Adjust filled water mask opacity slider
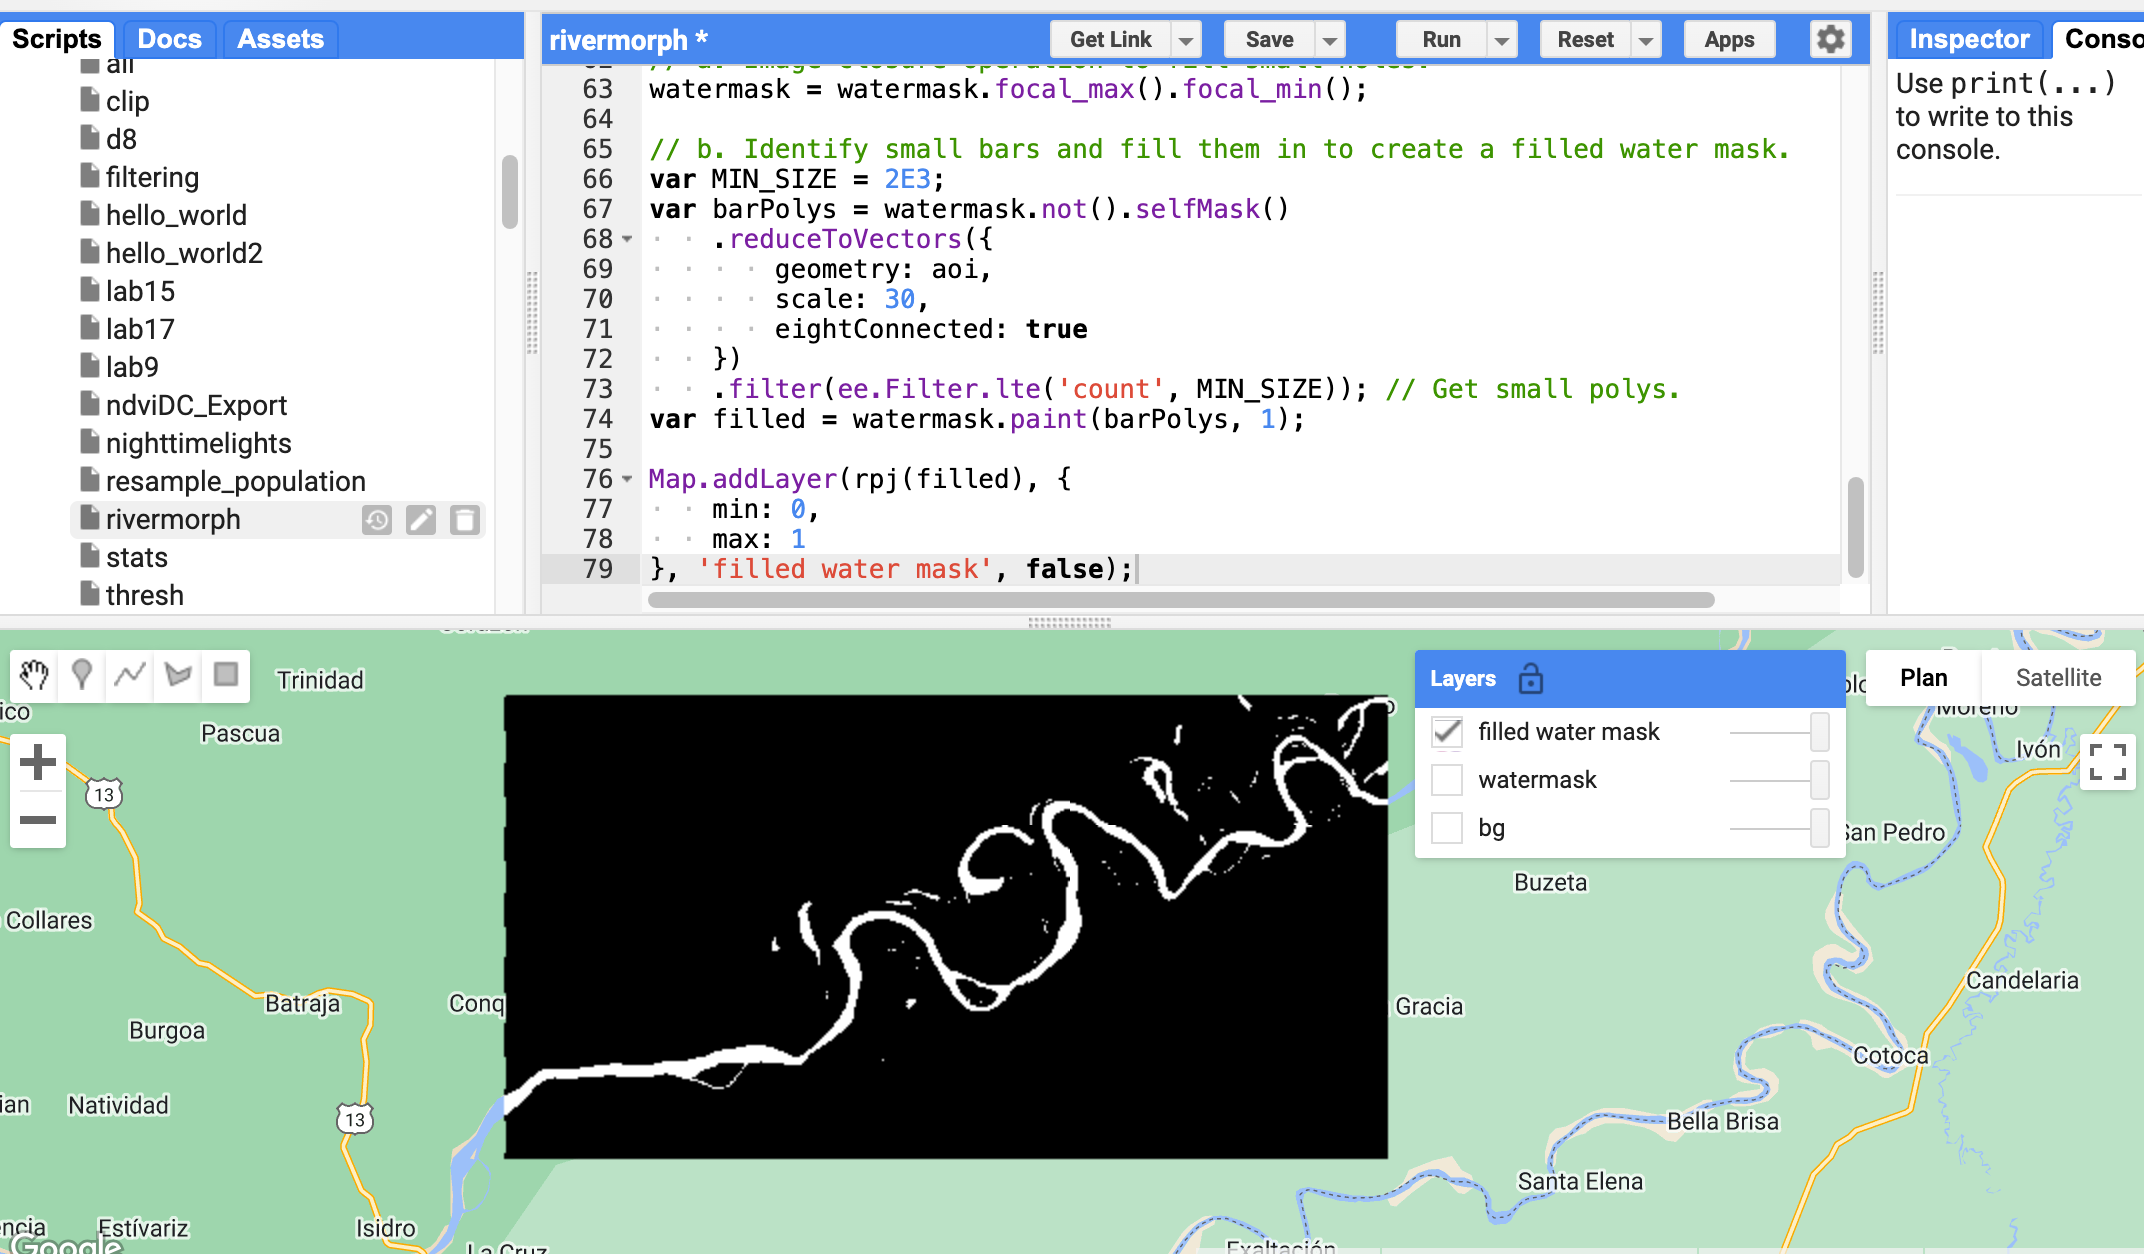2144x1254 pixels. [x=1819, y=732]
